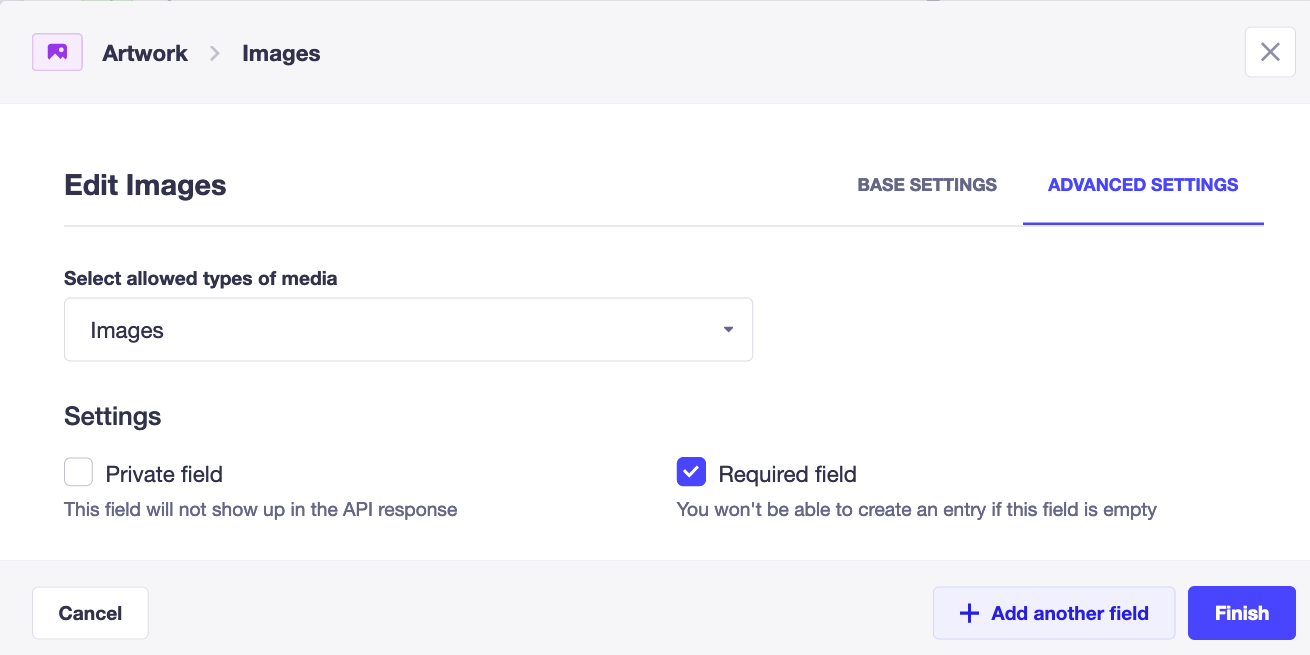
Task: Click the "Private field" label text
Action: [164, 474]
